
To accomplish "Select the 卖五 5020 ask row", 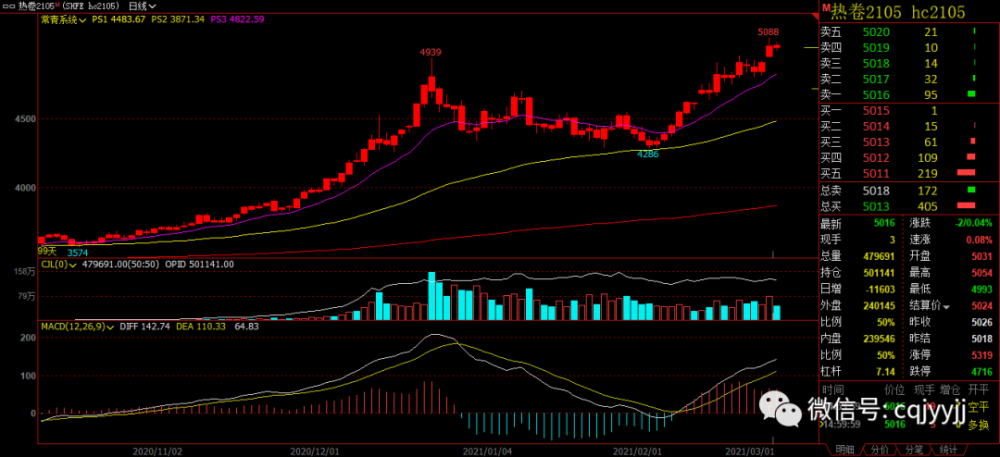I will click(x=908, y=32).
